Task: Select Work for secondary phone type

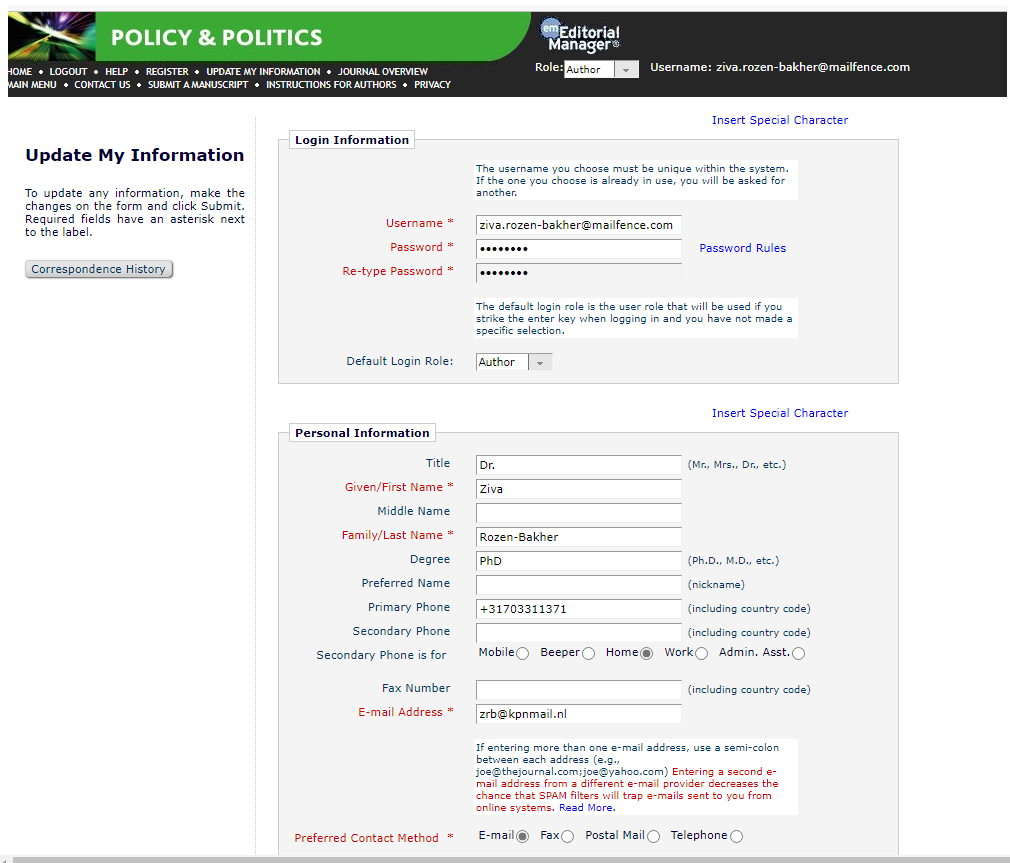Action: [701, 653]
